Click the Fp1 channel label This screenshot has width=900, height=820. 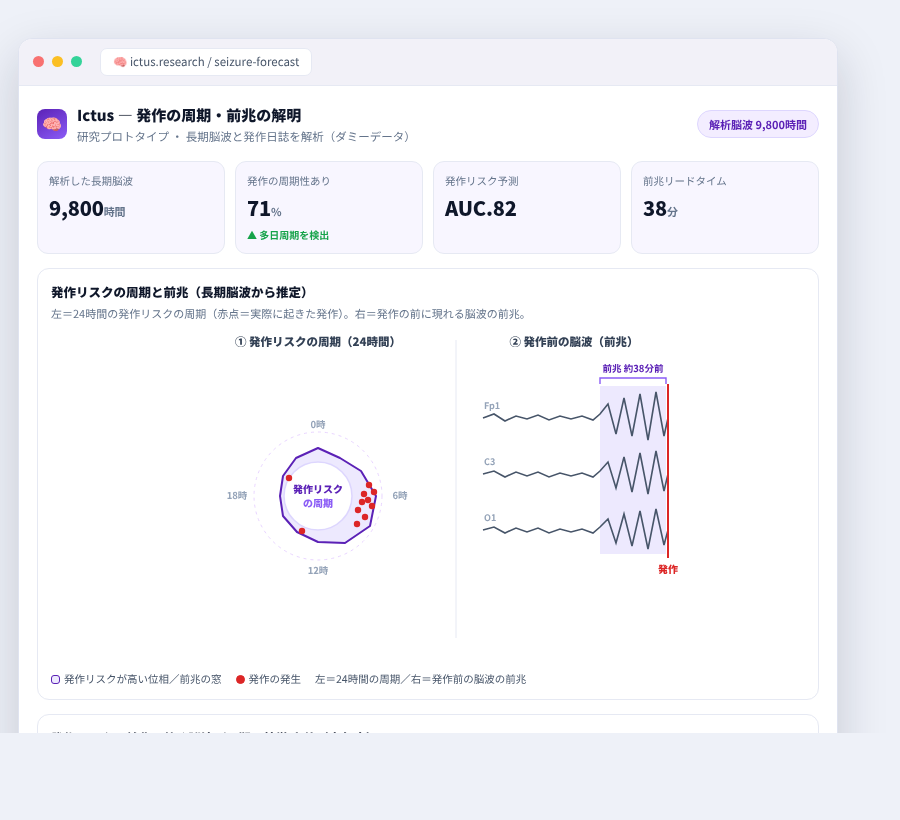pos(492,406)
